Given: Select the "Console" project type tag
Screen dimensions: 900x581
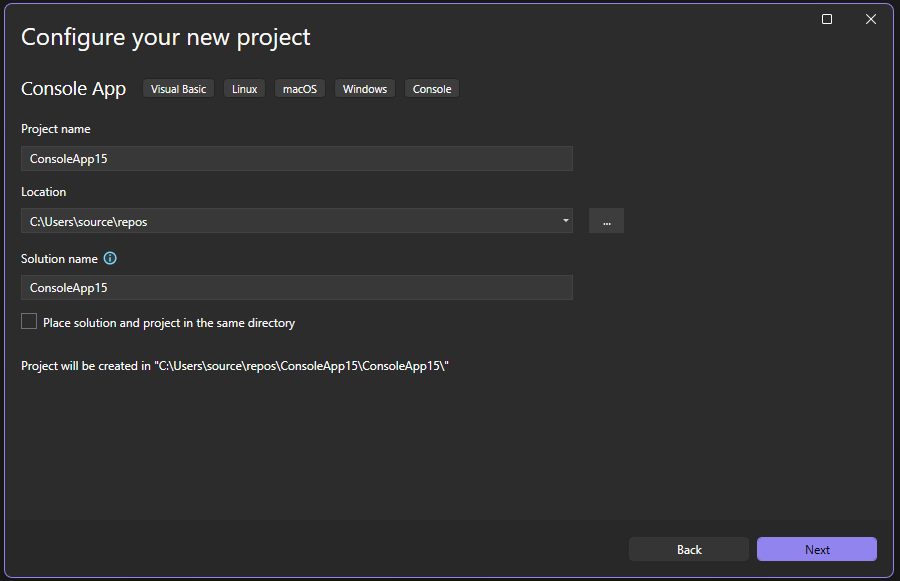Looking at the screenshot, I should (x=431, y=88).
